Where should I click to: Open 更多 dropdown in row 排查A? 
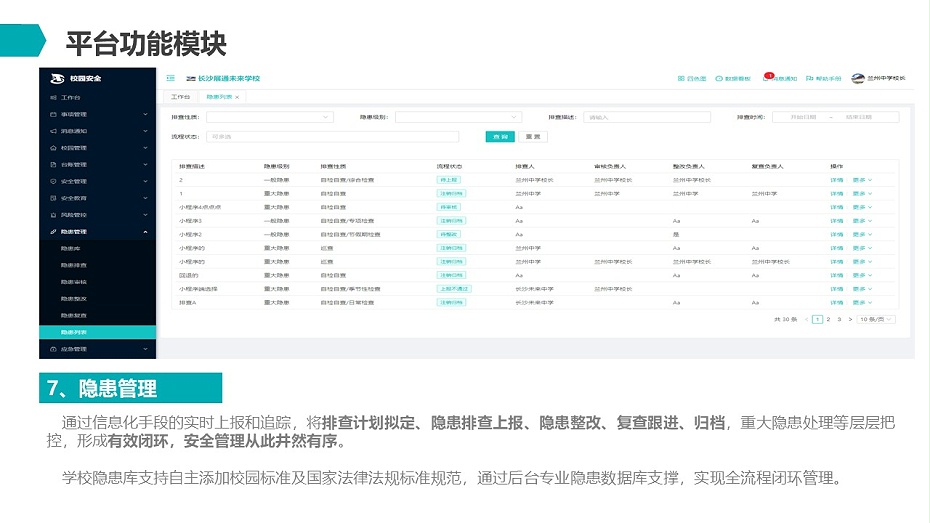pyautogui.click(x=862, y=303)
